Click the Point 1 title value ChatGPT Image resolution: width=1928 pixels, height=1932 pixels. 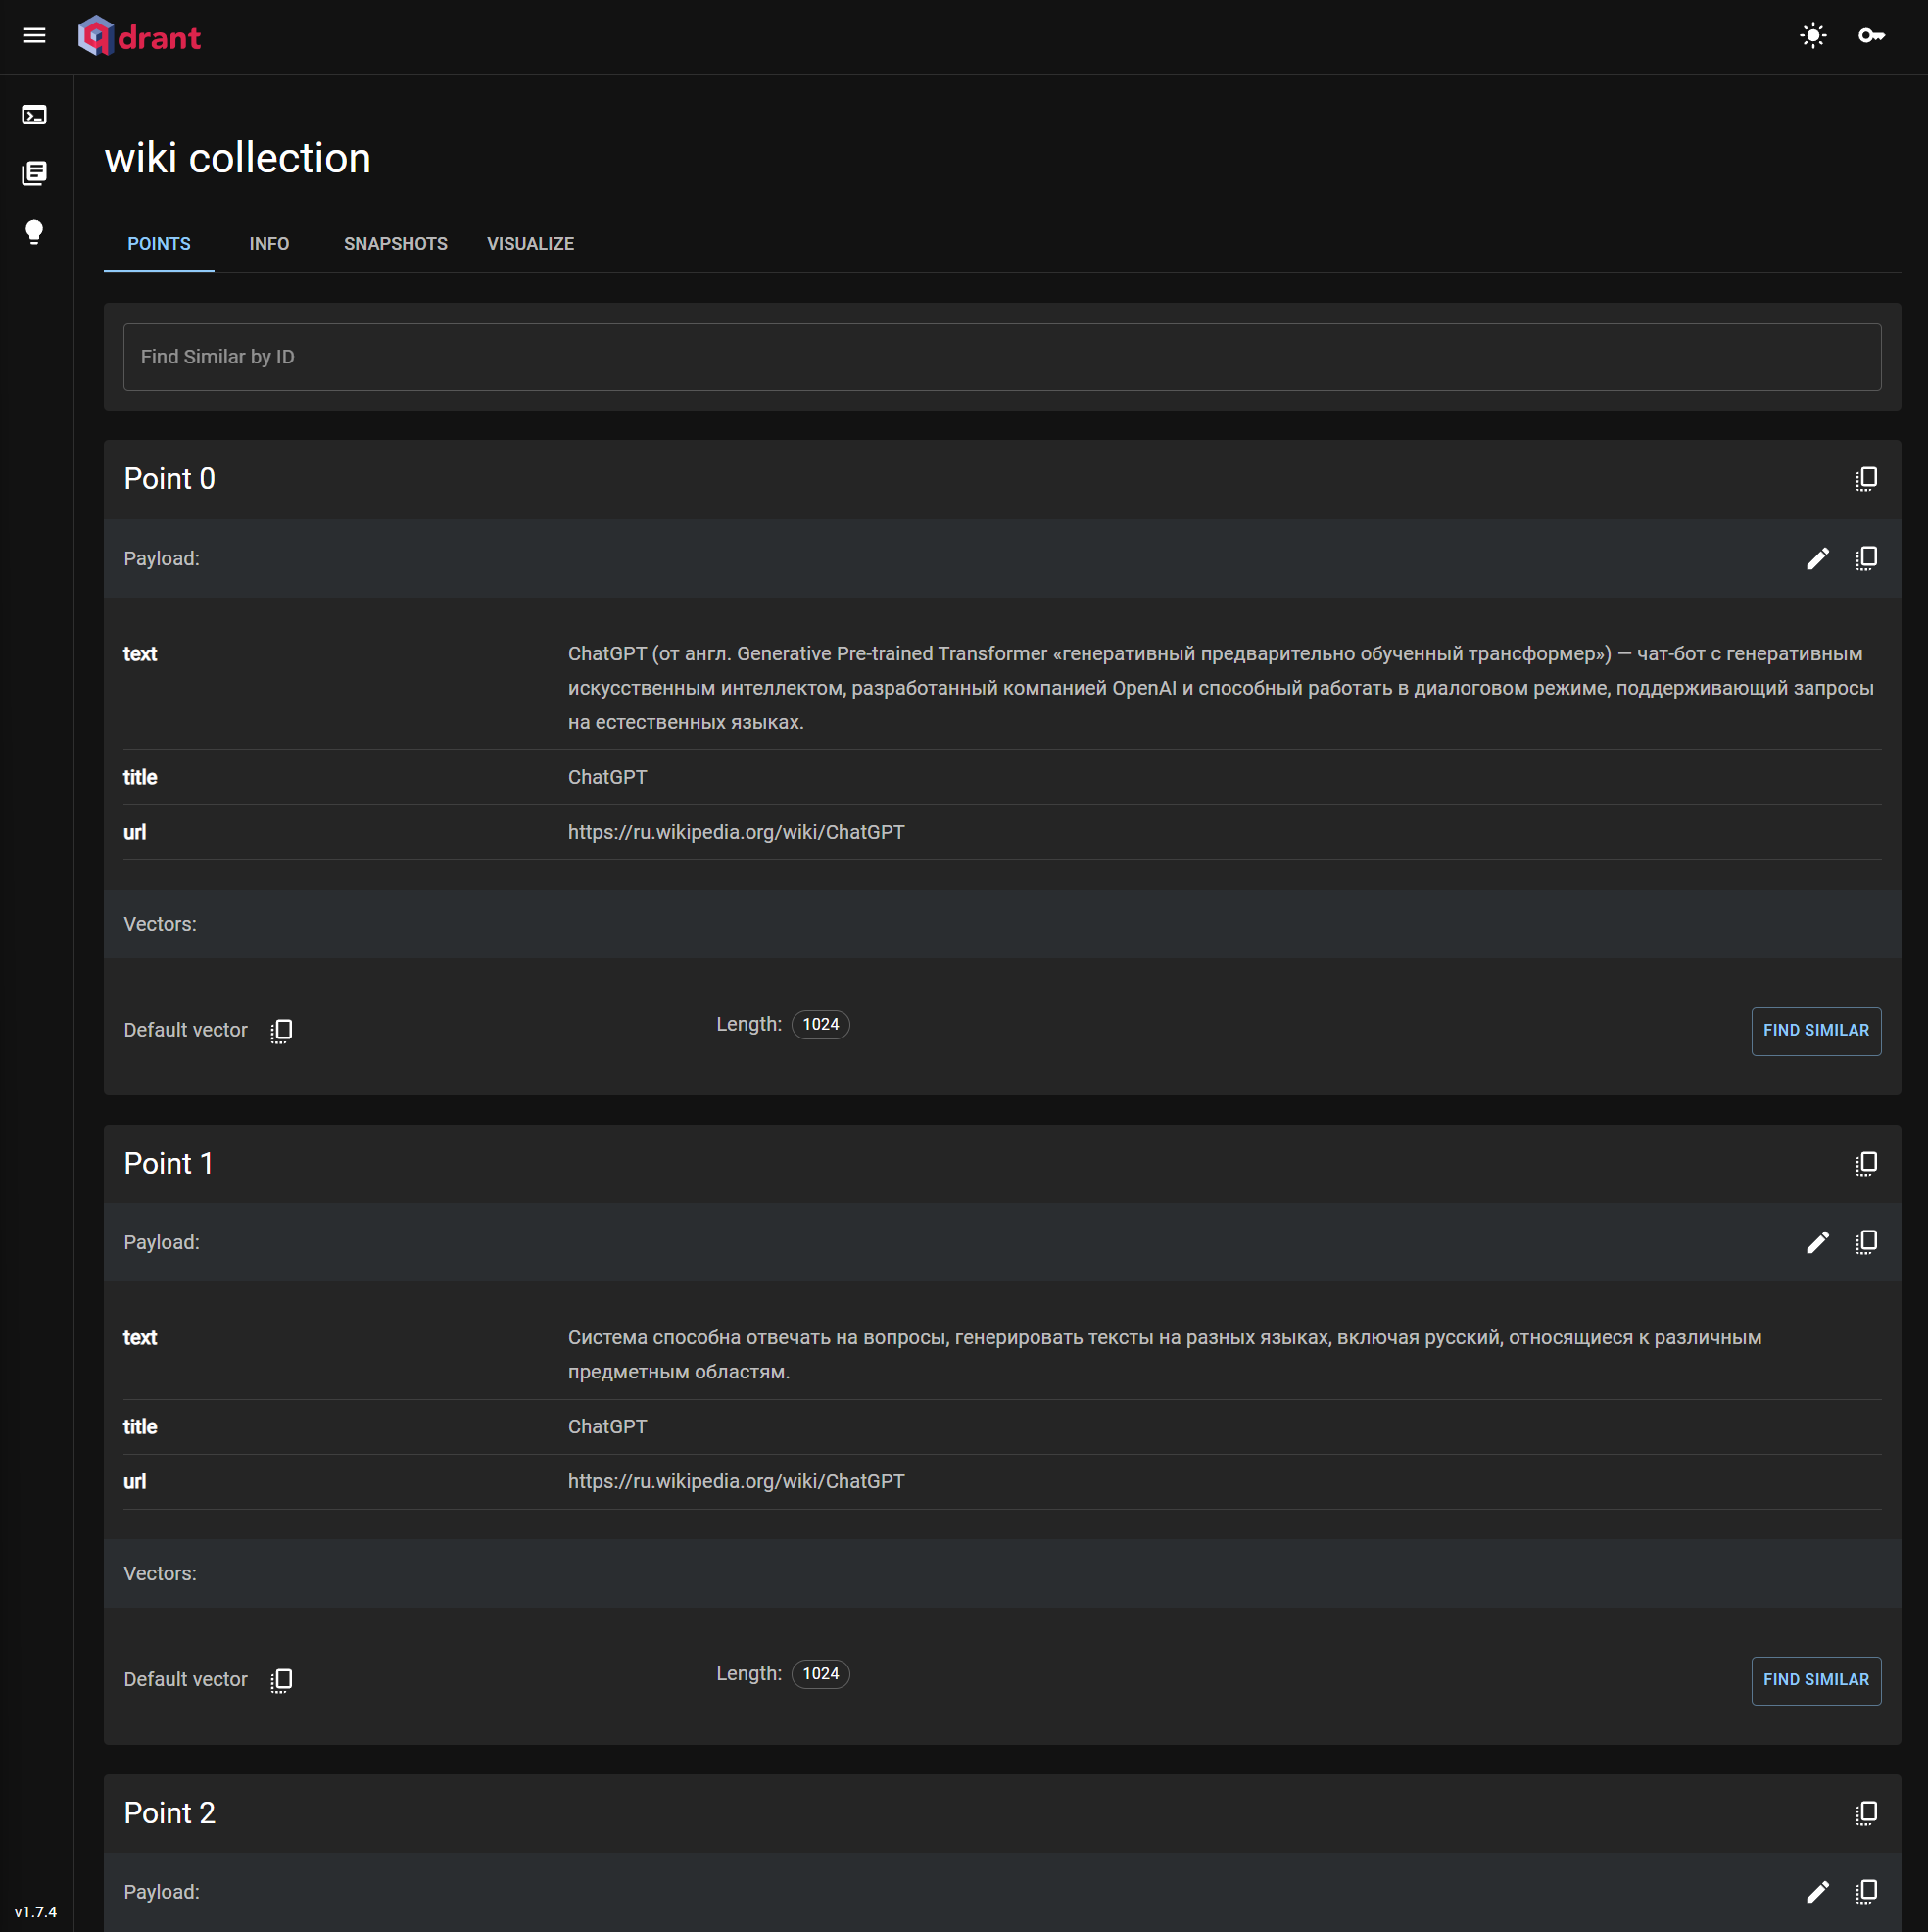(607, 1427)
